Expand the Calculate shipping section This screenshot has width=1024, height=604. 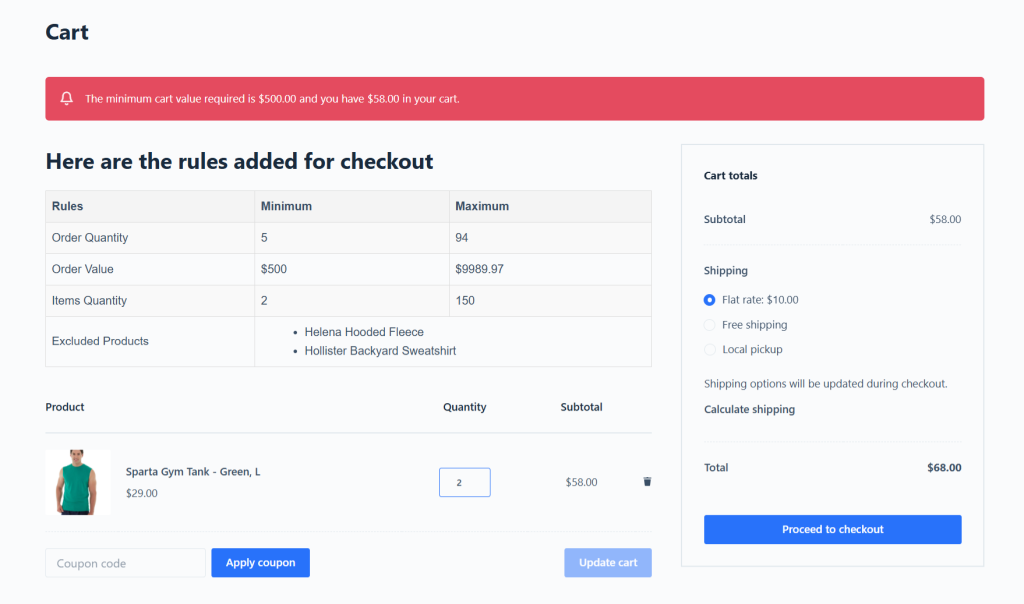point(749,410)
